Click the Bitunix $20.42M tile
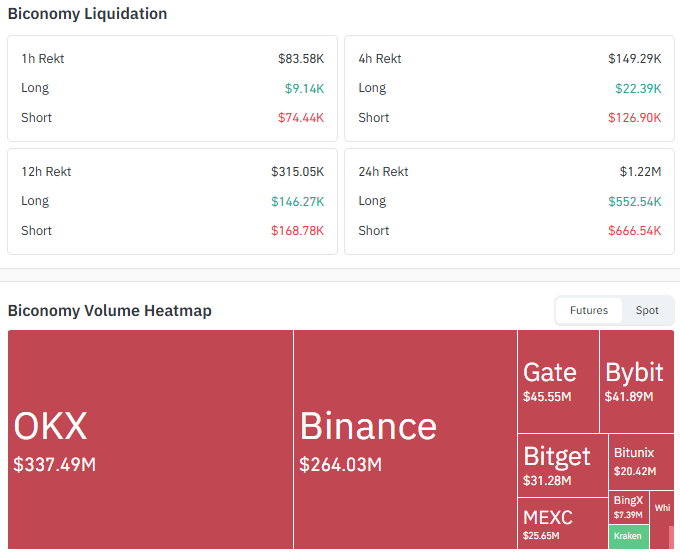 641,461
